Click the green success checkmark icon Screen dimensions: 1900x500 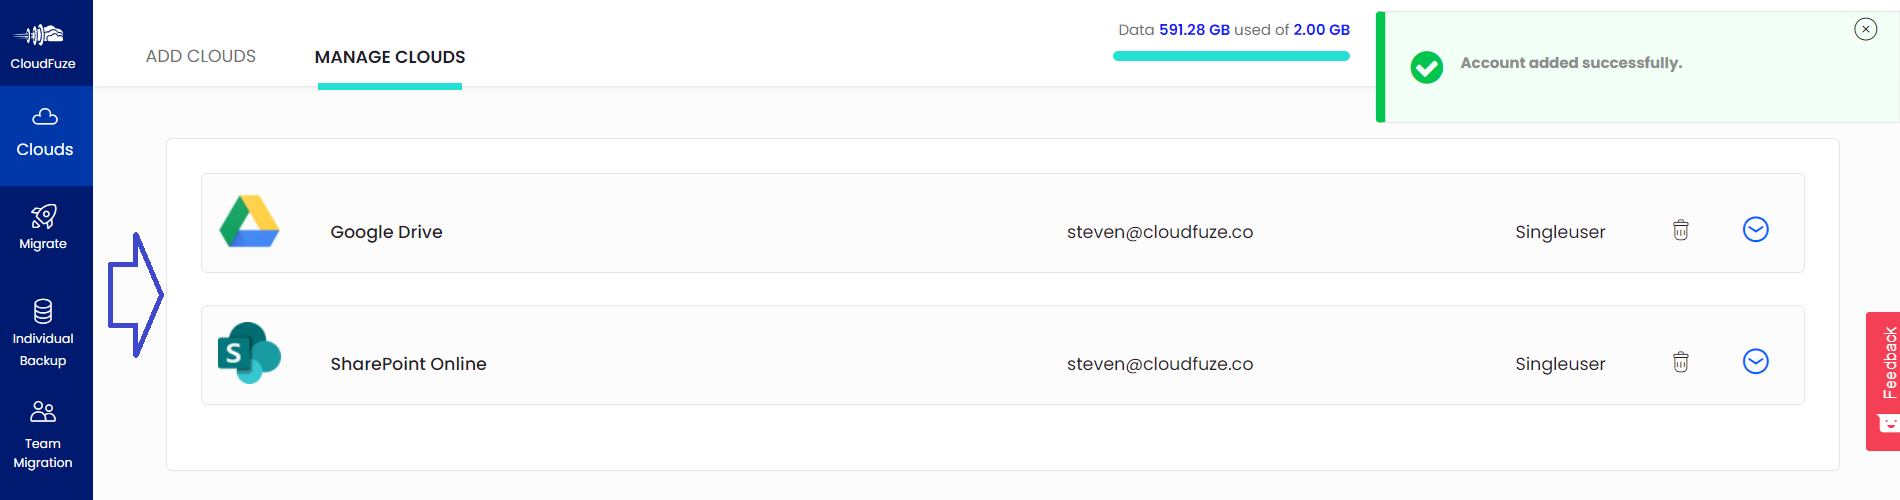[1427, 67]
